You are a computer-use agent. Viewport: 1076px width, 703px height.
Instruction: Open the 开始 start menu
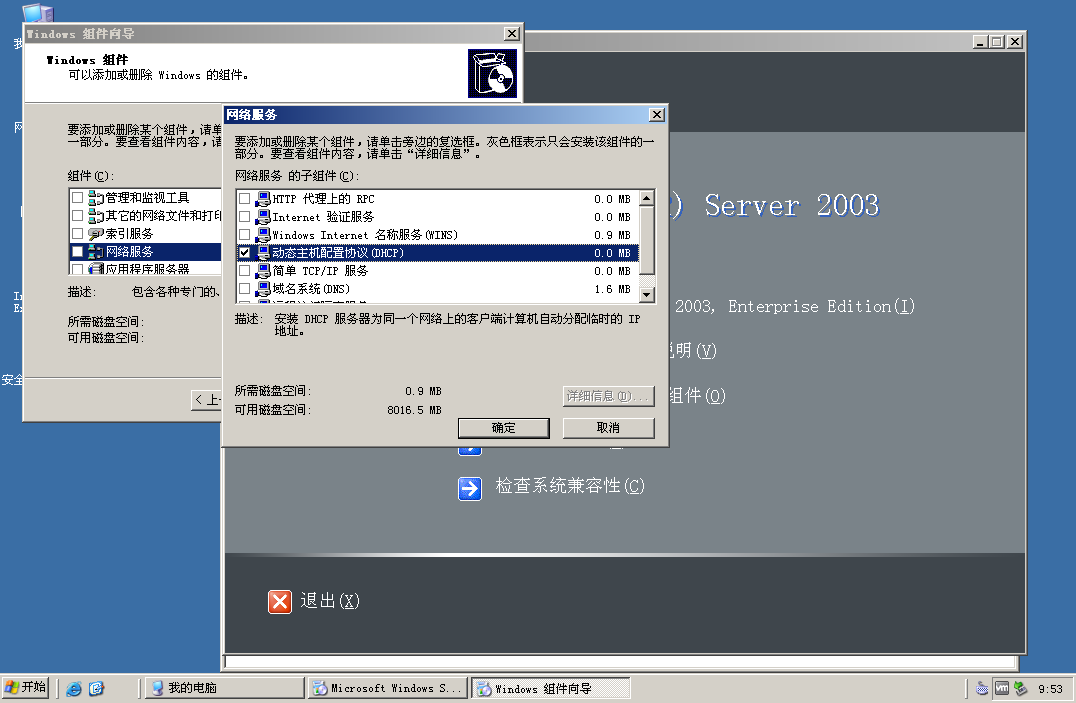coord(26,687)
